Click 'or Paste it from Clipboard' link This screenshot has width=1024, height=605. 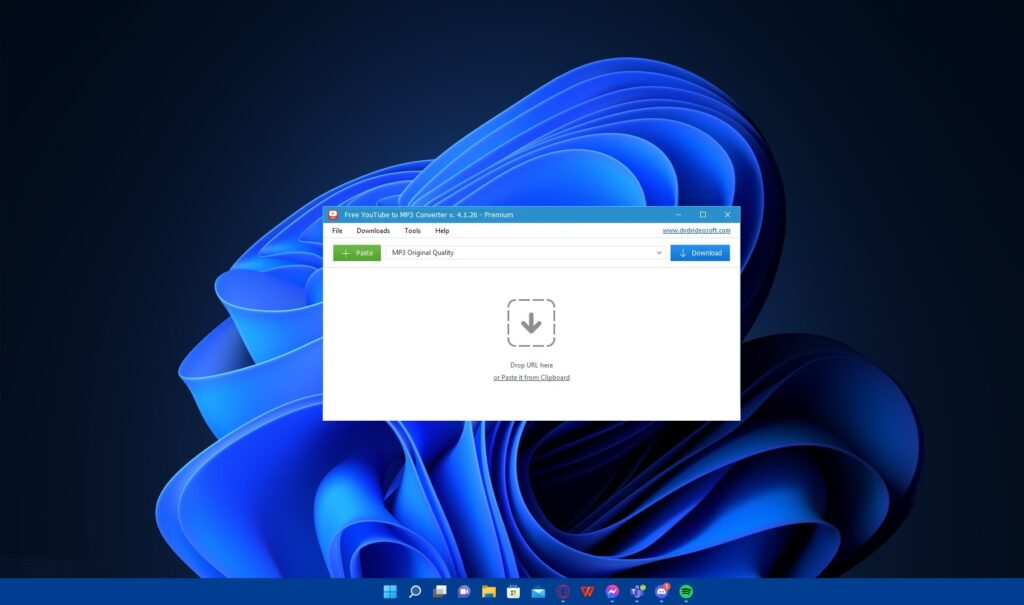click(532, 378)
